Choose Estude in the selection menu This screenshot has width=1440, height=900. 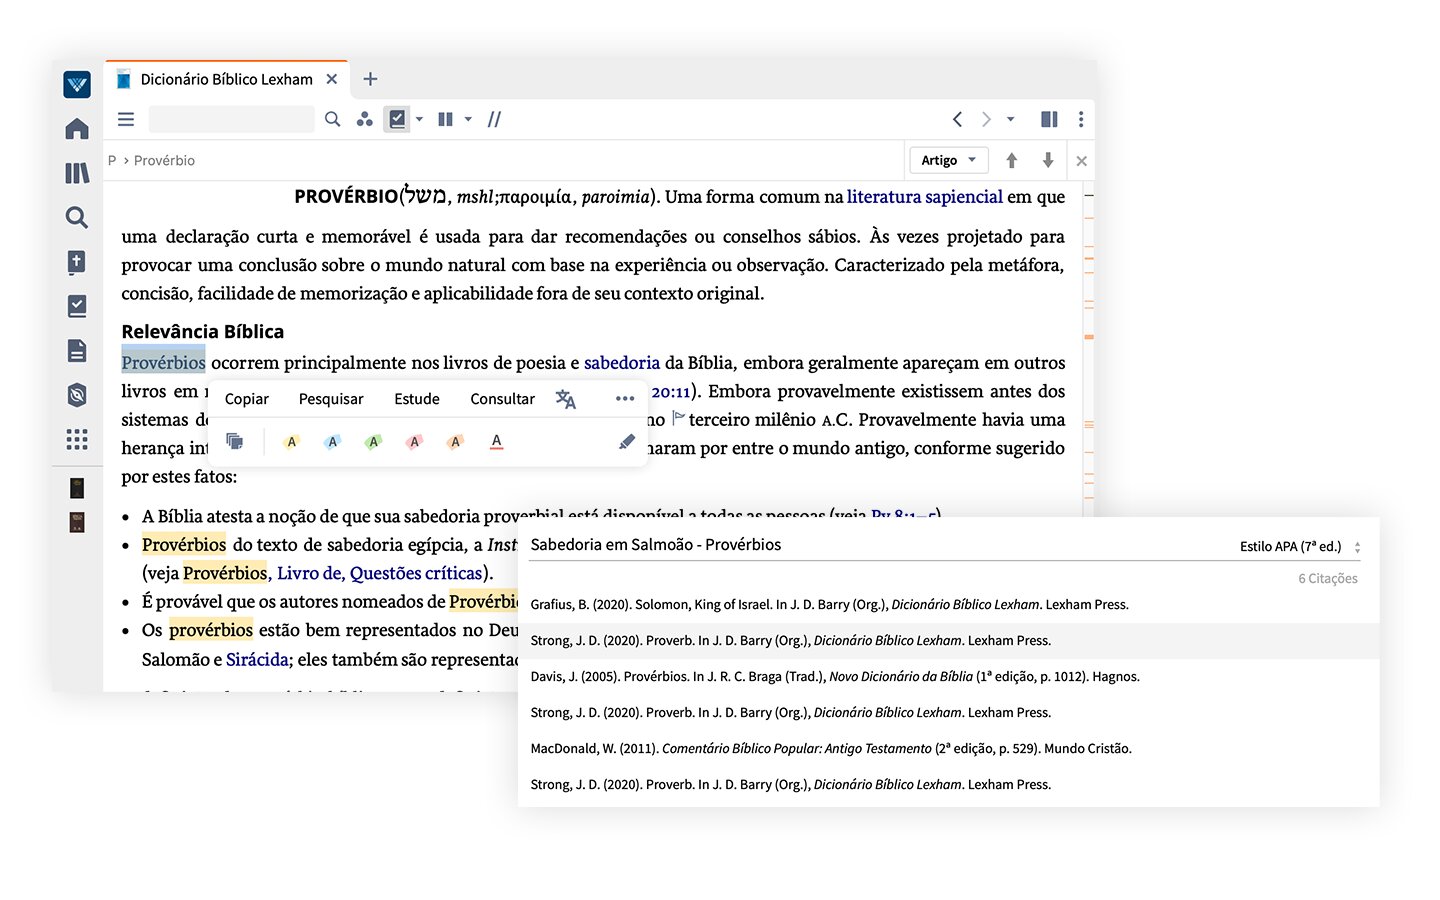[417, 399]
